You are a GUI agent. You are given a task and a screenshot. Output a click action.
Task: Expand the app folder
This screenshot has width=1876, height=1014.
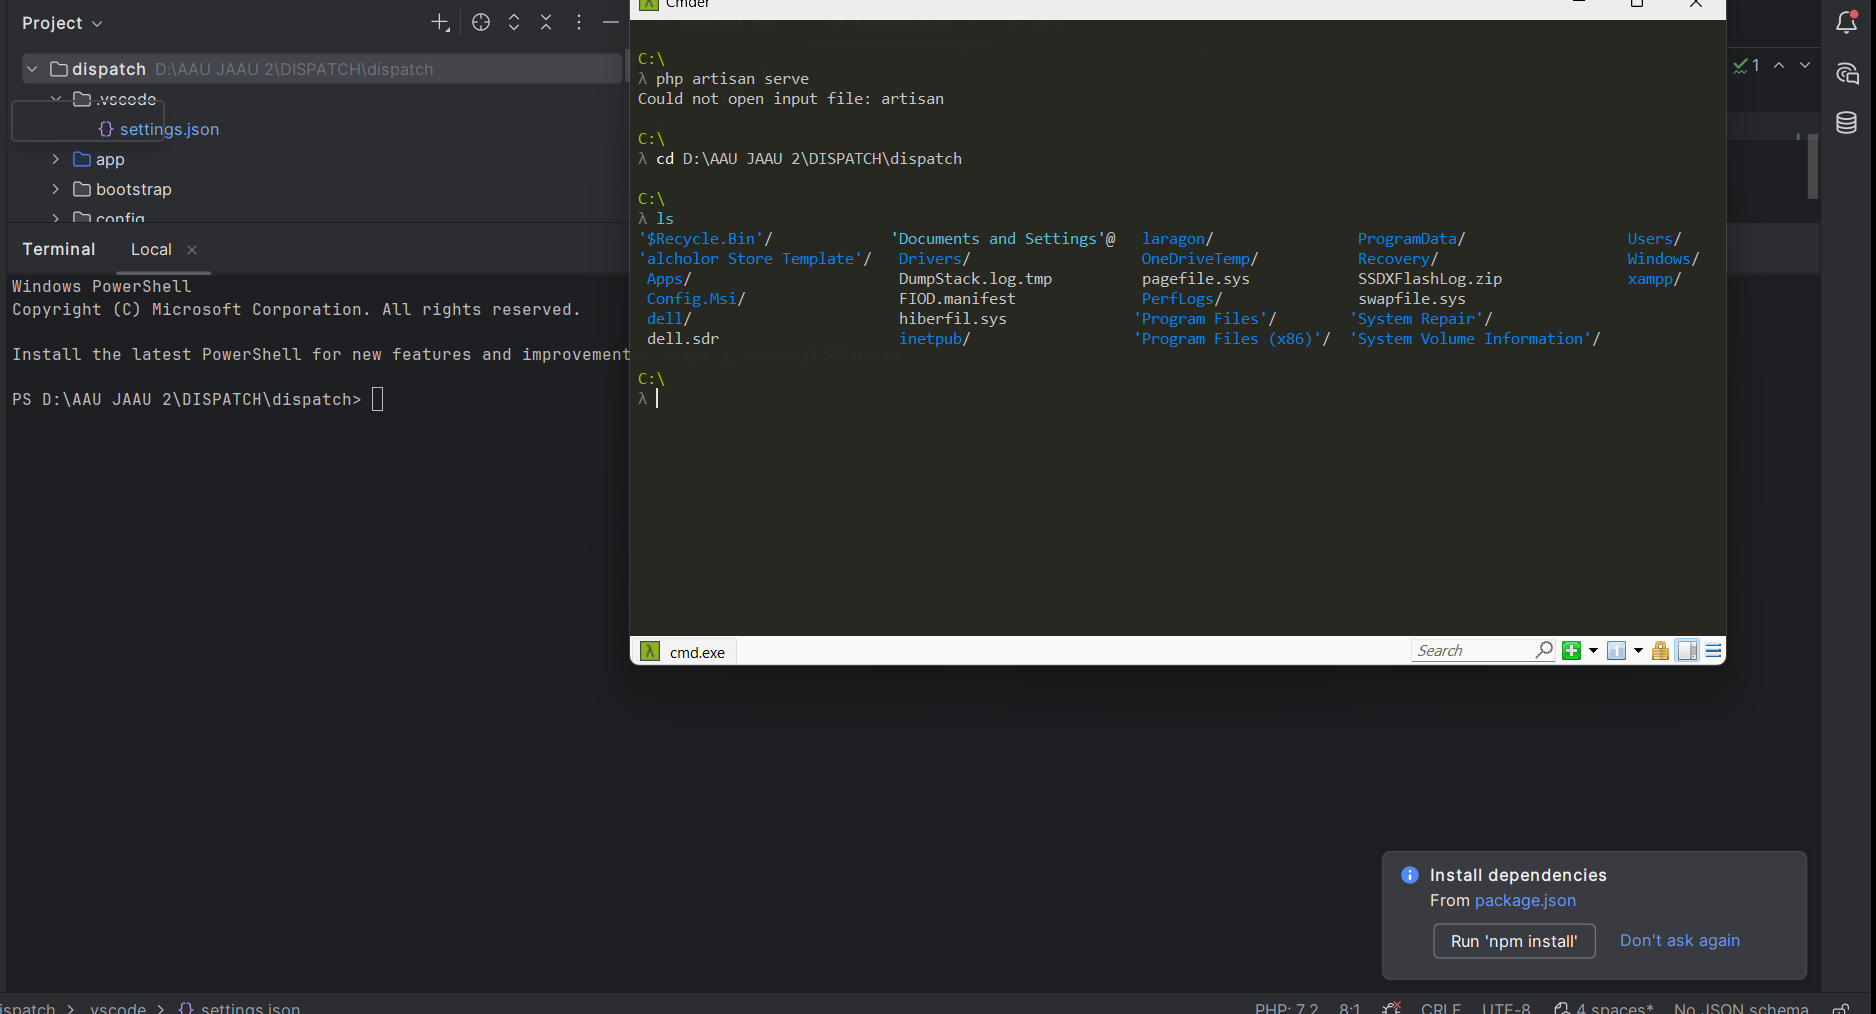56,159
